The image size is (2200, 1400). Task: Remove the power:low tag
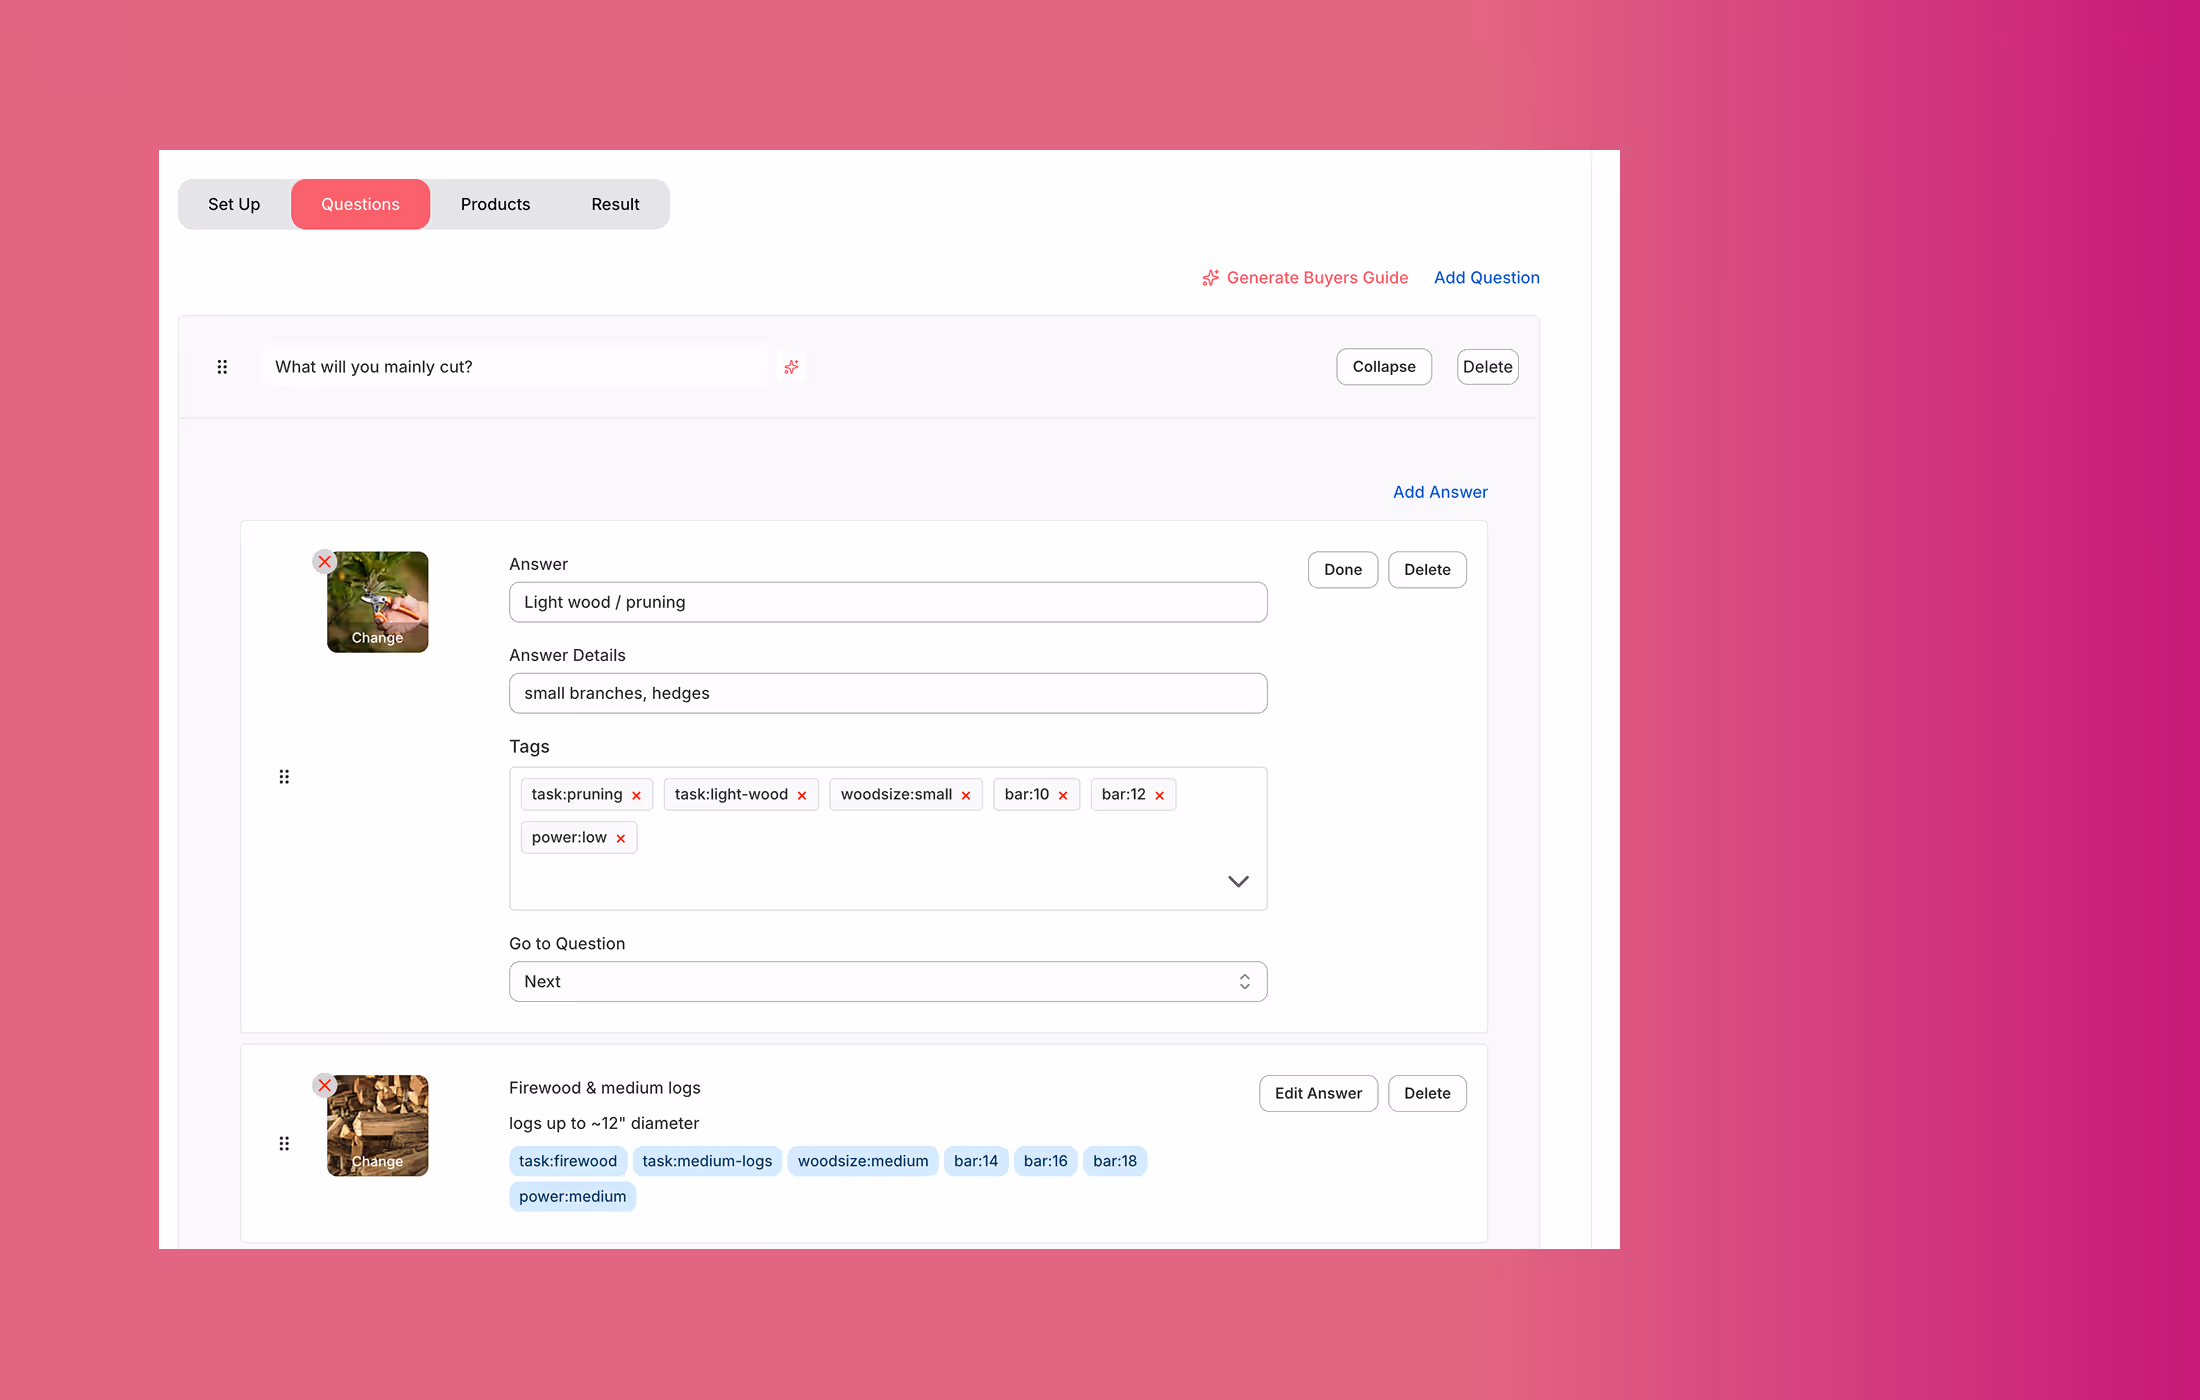pyautogui.click(x=621, y=838)
